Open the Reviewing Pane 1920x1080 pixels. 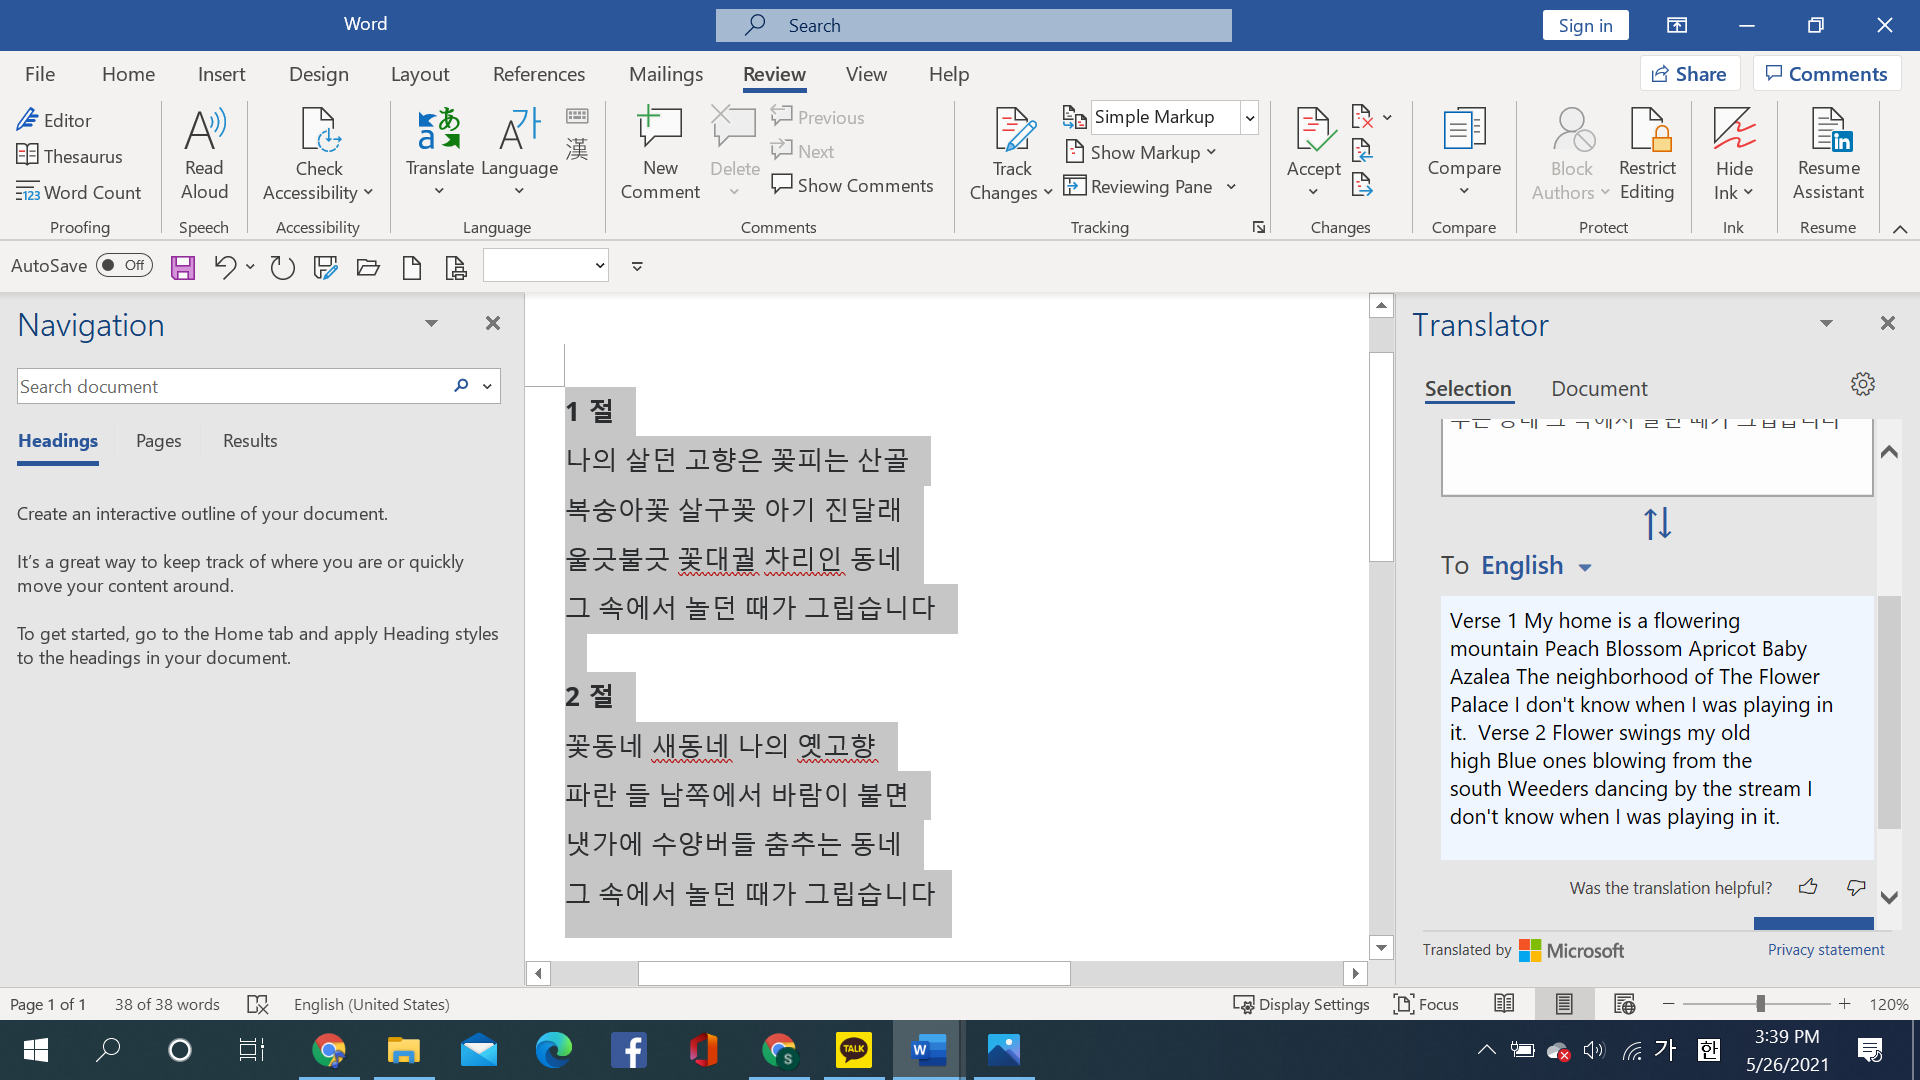[1140, 186]
